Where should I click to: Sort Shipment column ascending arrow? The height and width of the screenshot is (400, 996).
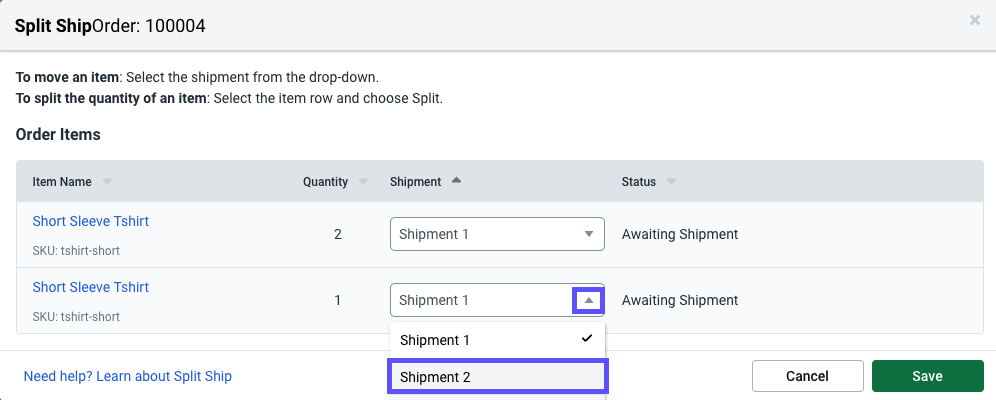[x=456, y=180]
